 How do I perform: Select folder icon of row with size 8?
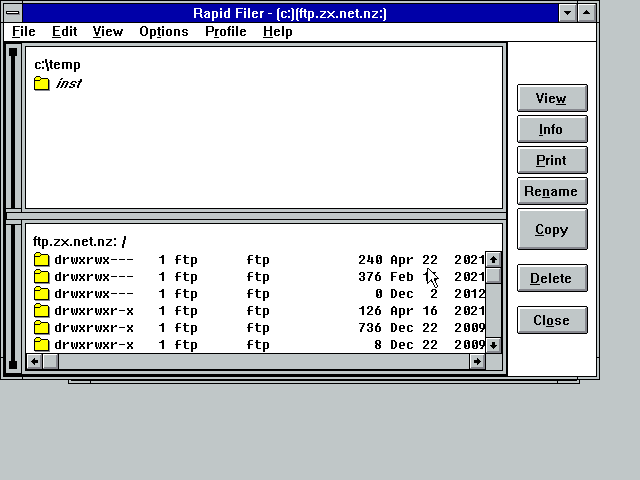[x=41, y=345]
